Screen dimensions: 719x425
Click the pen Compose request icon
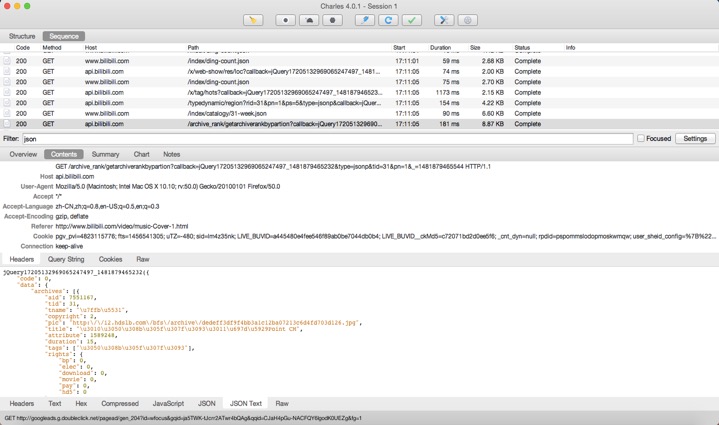click(365, 20)
